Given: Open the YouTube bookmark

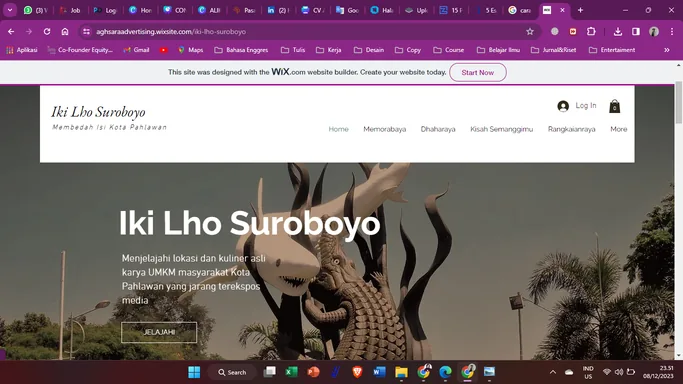Looking at the screenshot, I should (164, 50).
